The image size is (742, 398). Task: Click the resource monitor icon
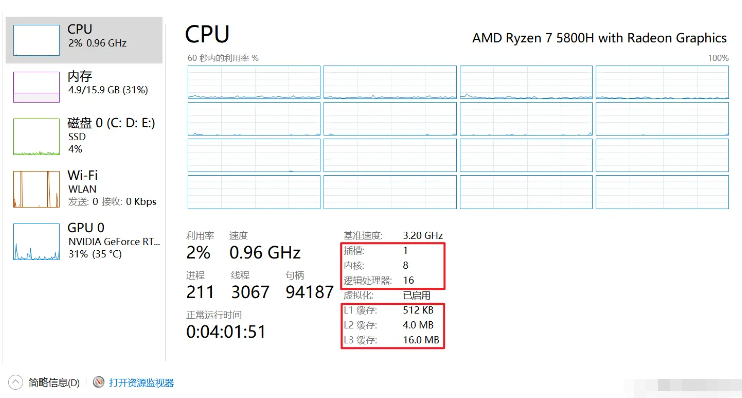click(x=98, y=382)
